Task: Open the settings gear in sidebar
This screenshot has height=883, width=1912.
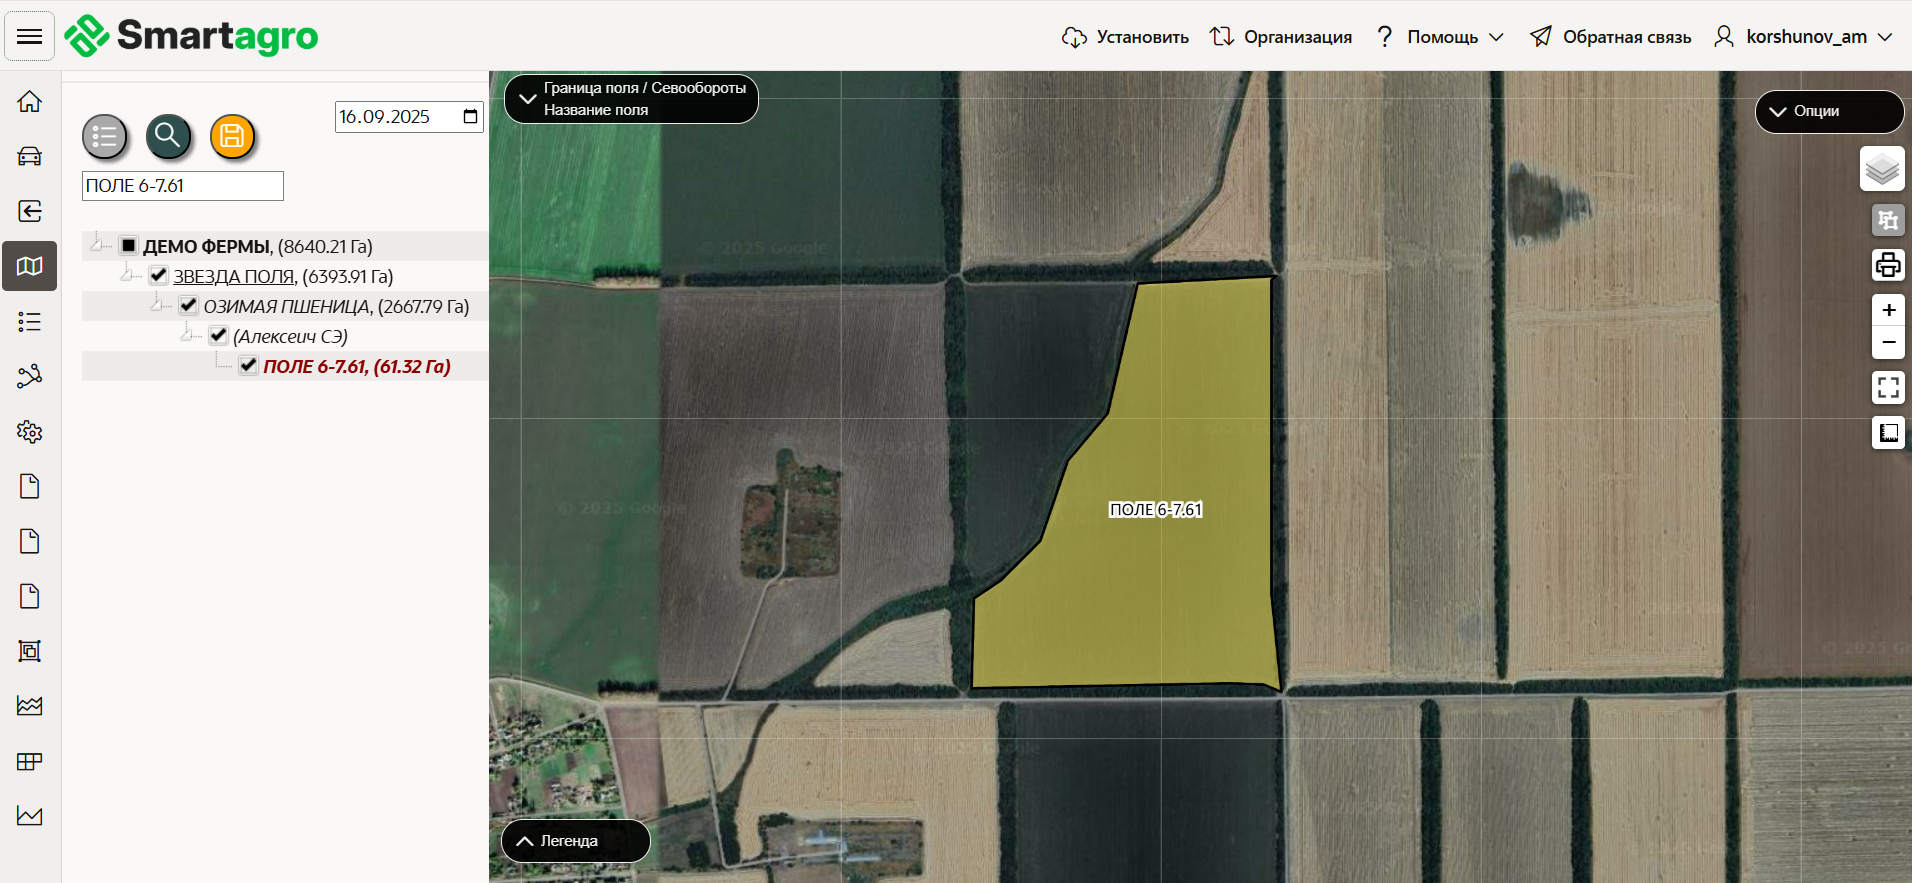Action: click(x=30, y=432)
